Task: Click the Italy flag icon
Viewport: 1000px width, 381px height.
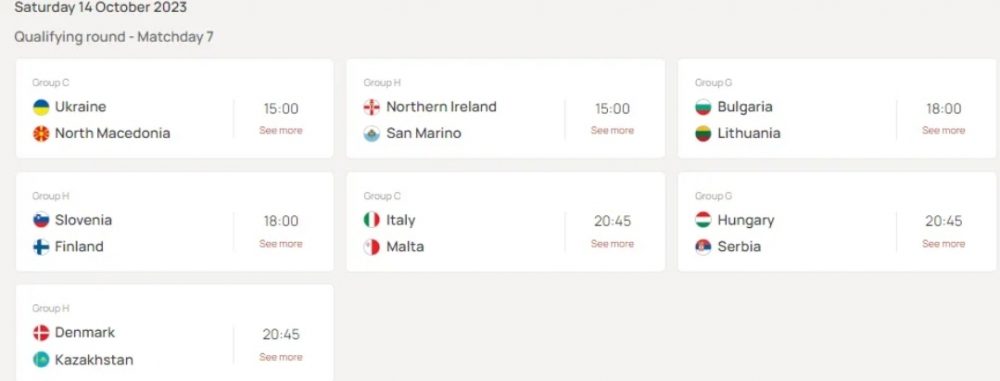Action: [x=372, y=220]
